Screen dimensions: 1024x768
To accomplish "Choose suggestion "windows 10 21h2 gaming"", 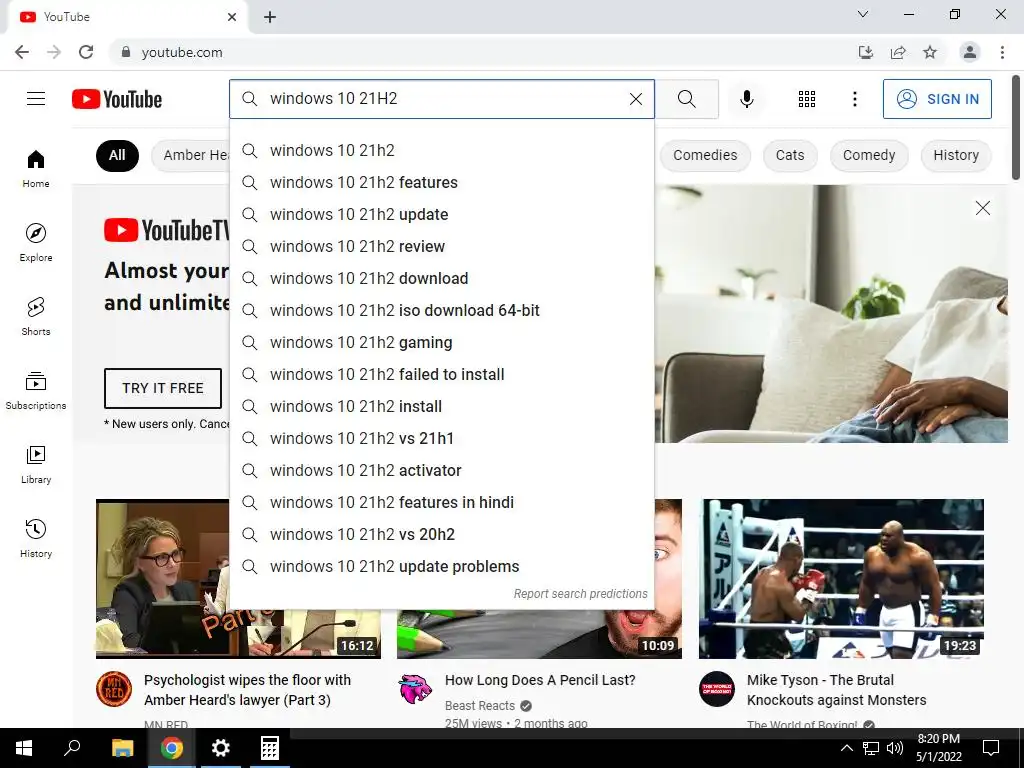I will [x=441, y=342].
